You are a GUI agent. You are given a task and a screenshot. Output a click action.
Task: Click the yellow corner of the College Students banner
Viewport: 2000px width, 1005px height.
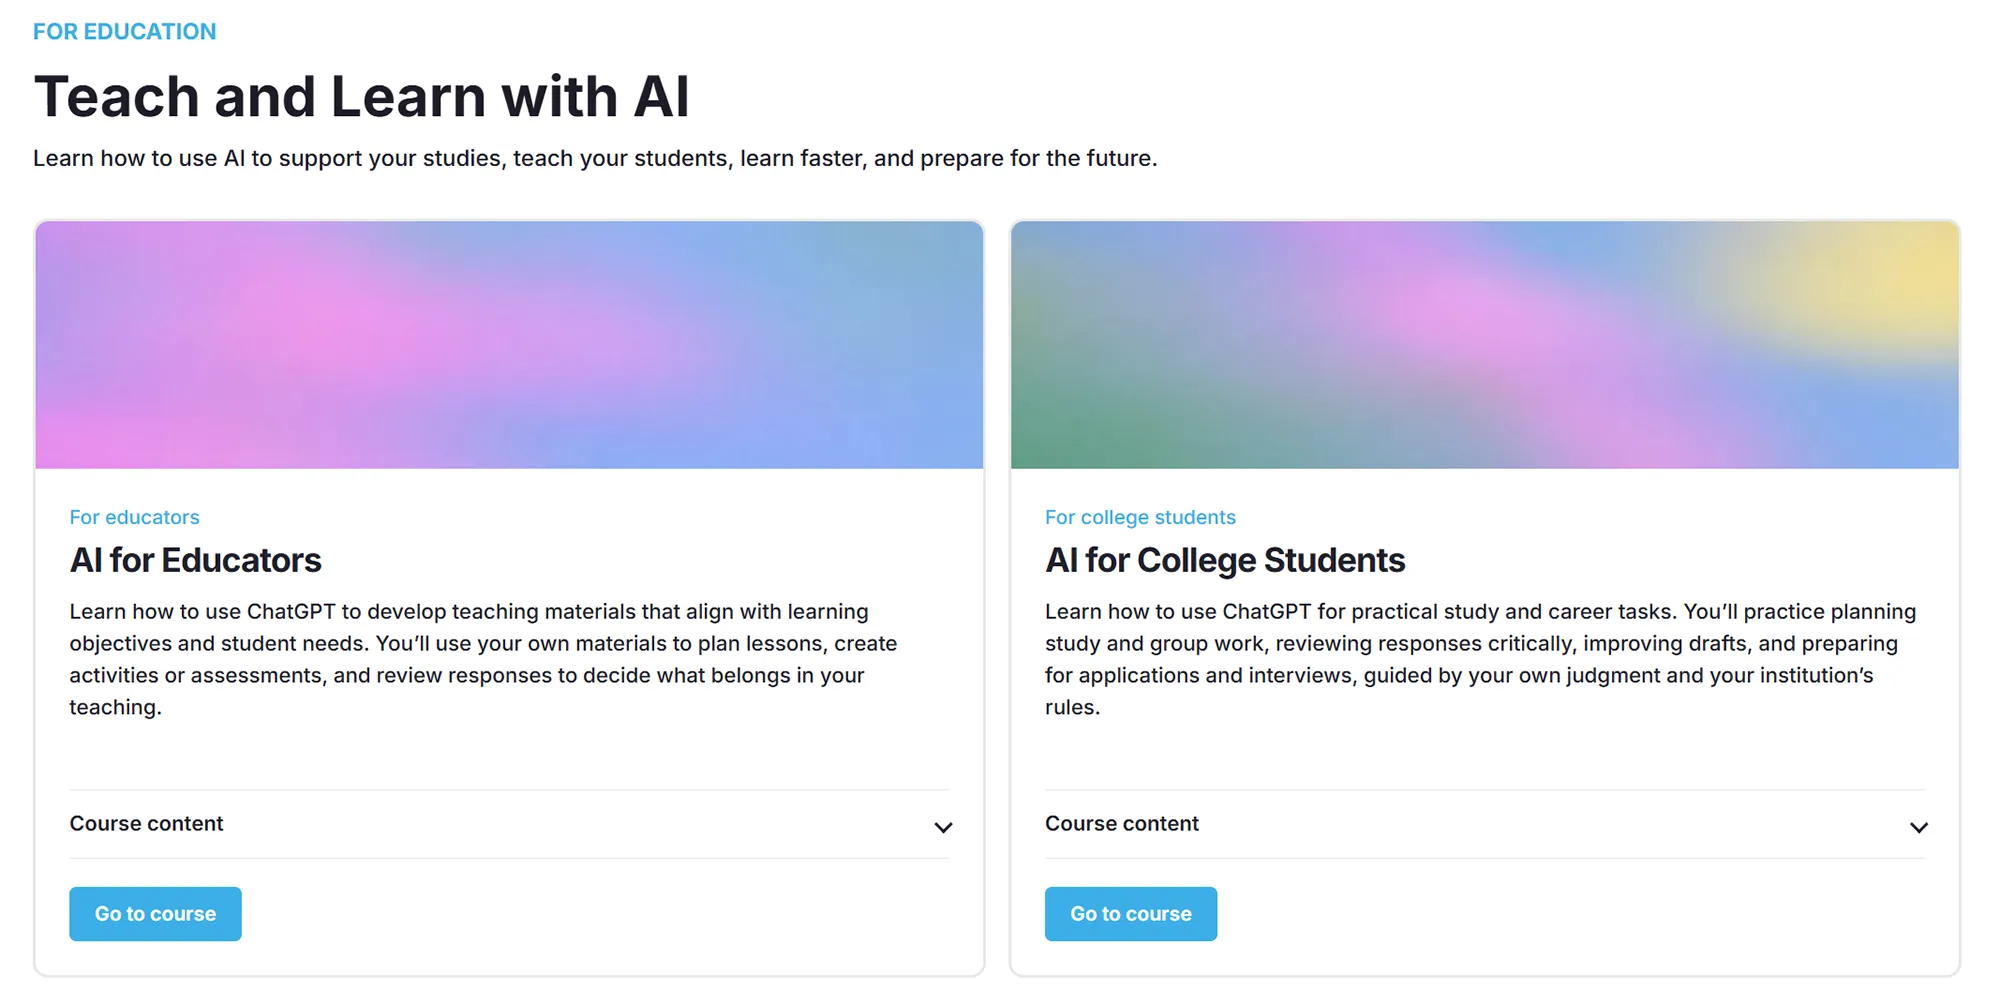(x=1880, y=275)
